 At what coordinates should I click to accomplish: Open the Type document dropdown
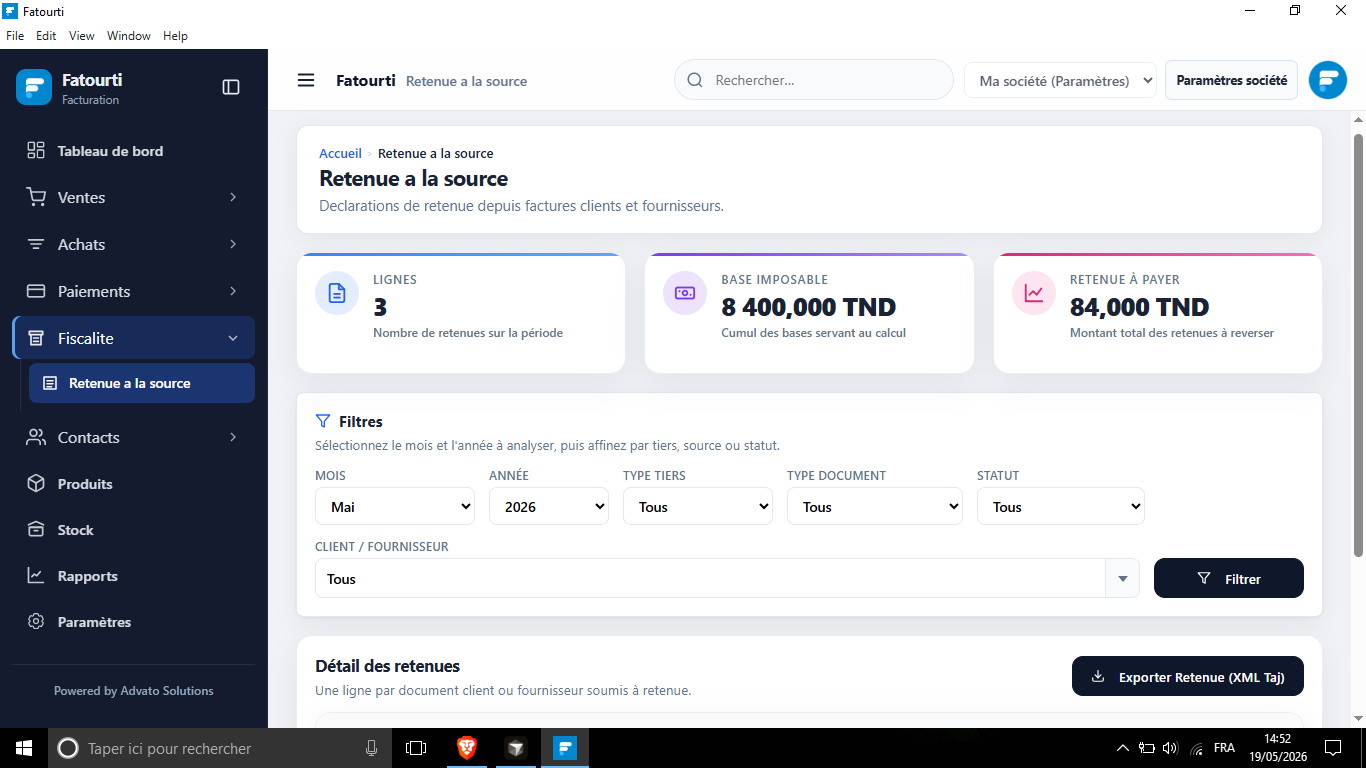[x=875, y=506]
